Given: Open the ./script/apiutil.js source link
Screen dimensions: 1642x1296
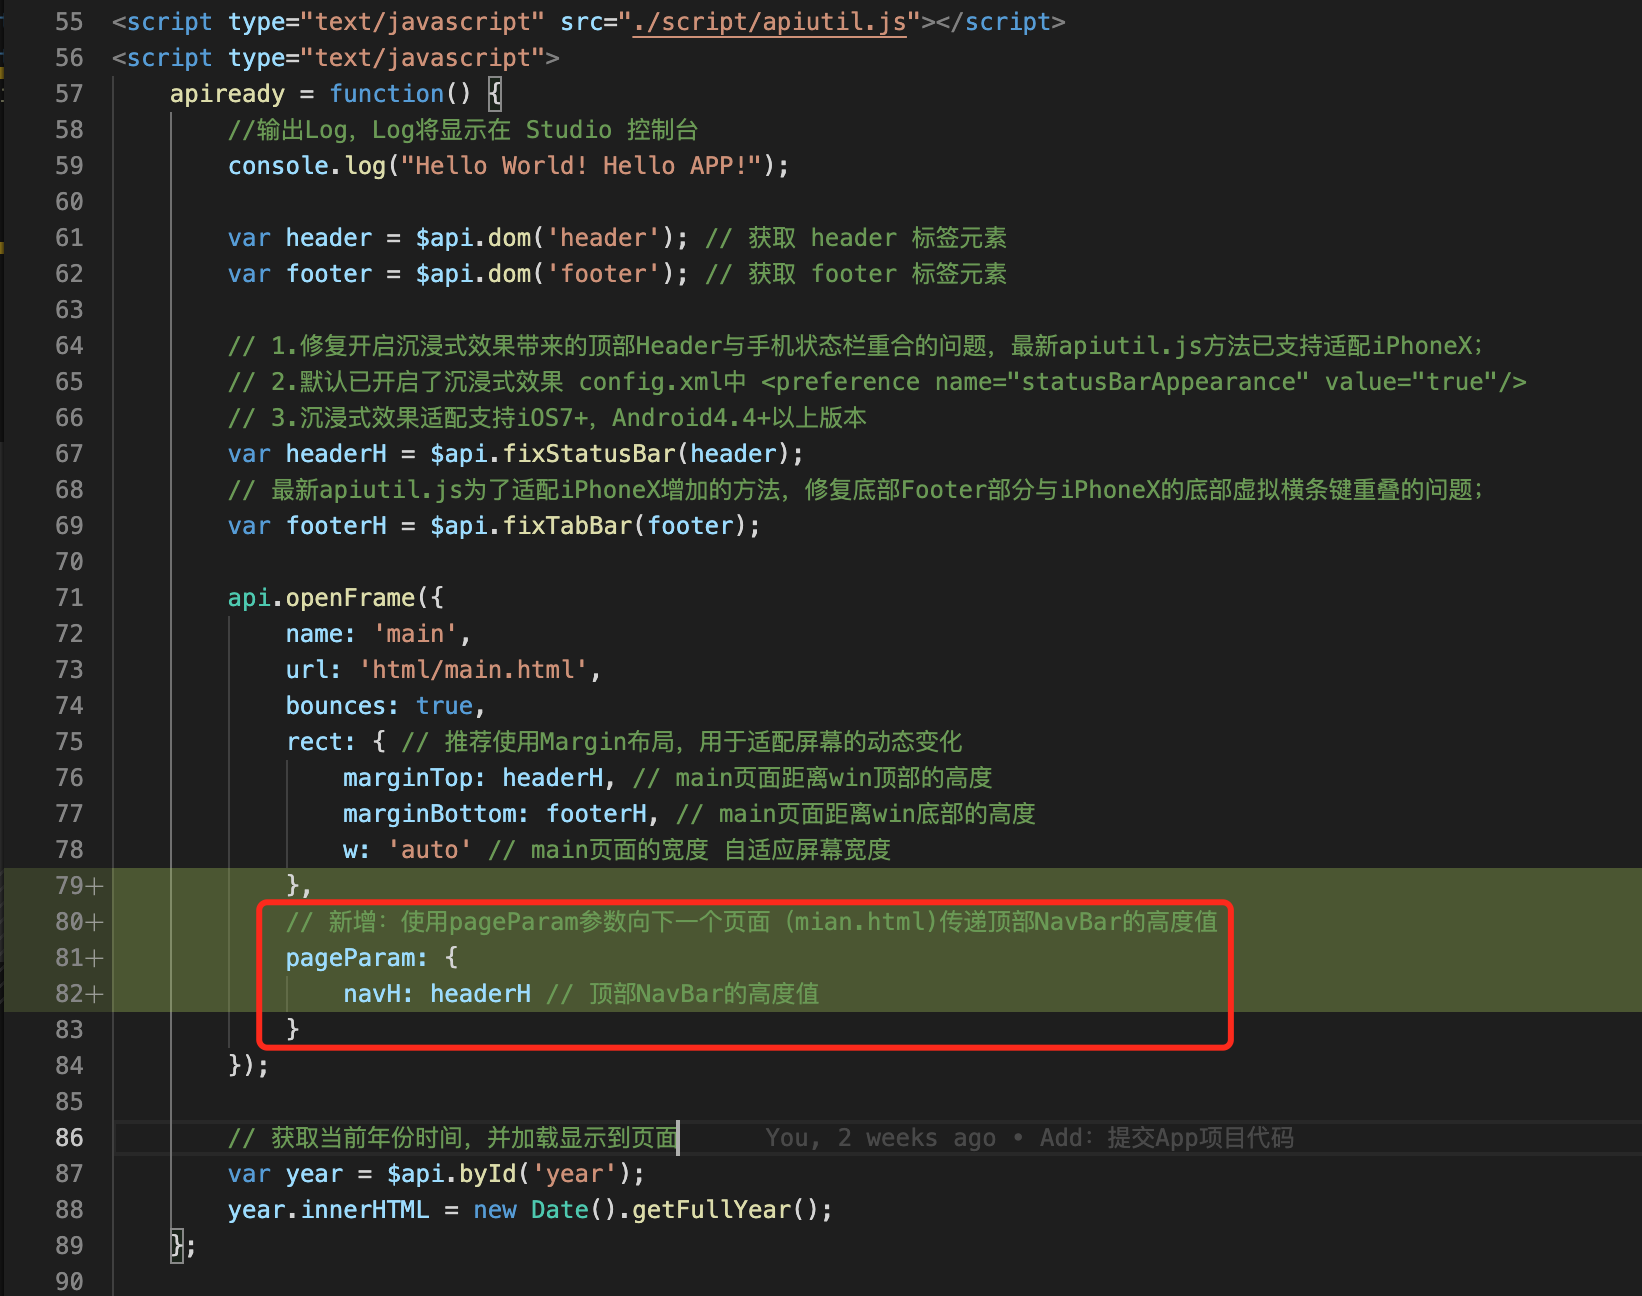Looking at the screenshot, I should click(769, 22).
